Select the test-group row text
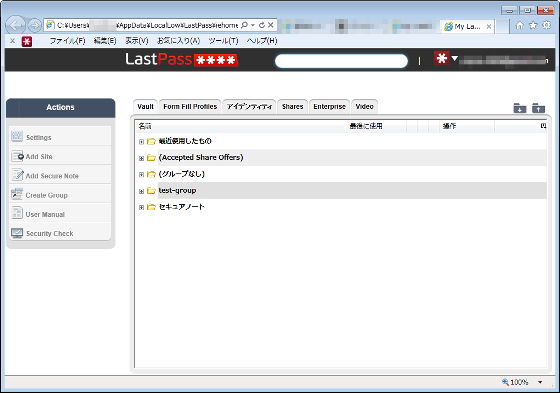The image size is (560, 393). tap(177, 190)
